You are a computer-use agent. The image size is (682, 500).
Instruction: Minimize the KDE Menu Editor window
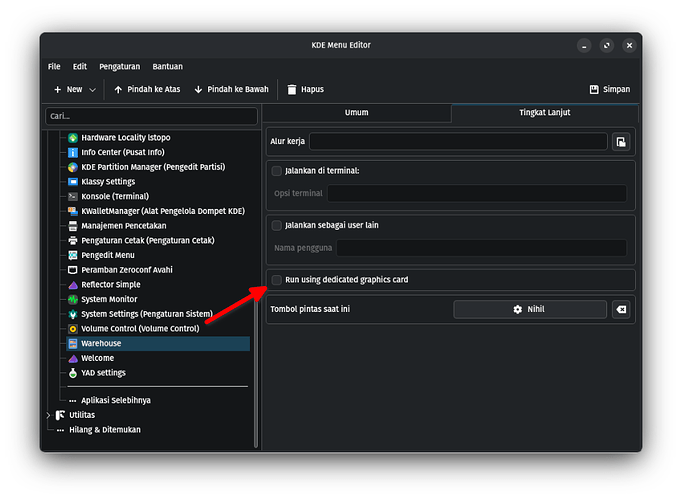pos(584,46)
